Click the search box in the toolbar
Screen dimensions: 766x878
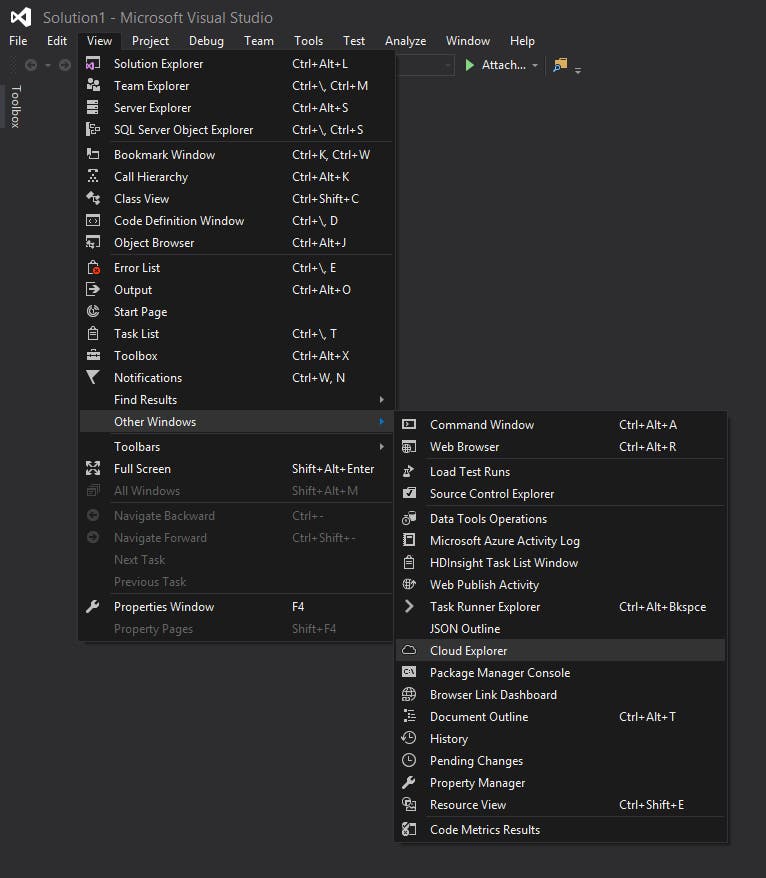425,65
